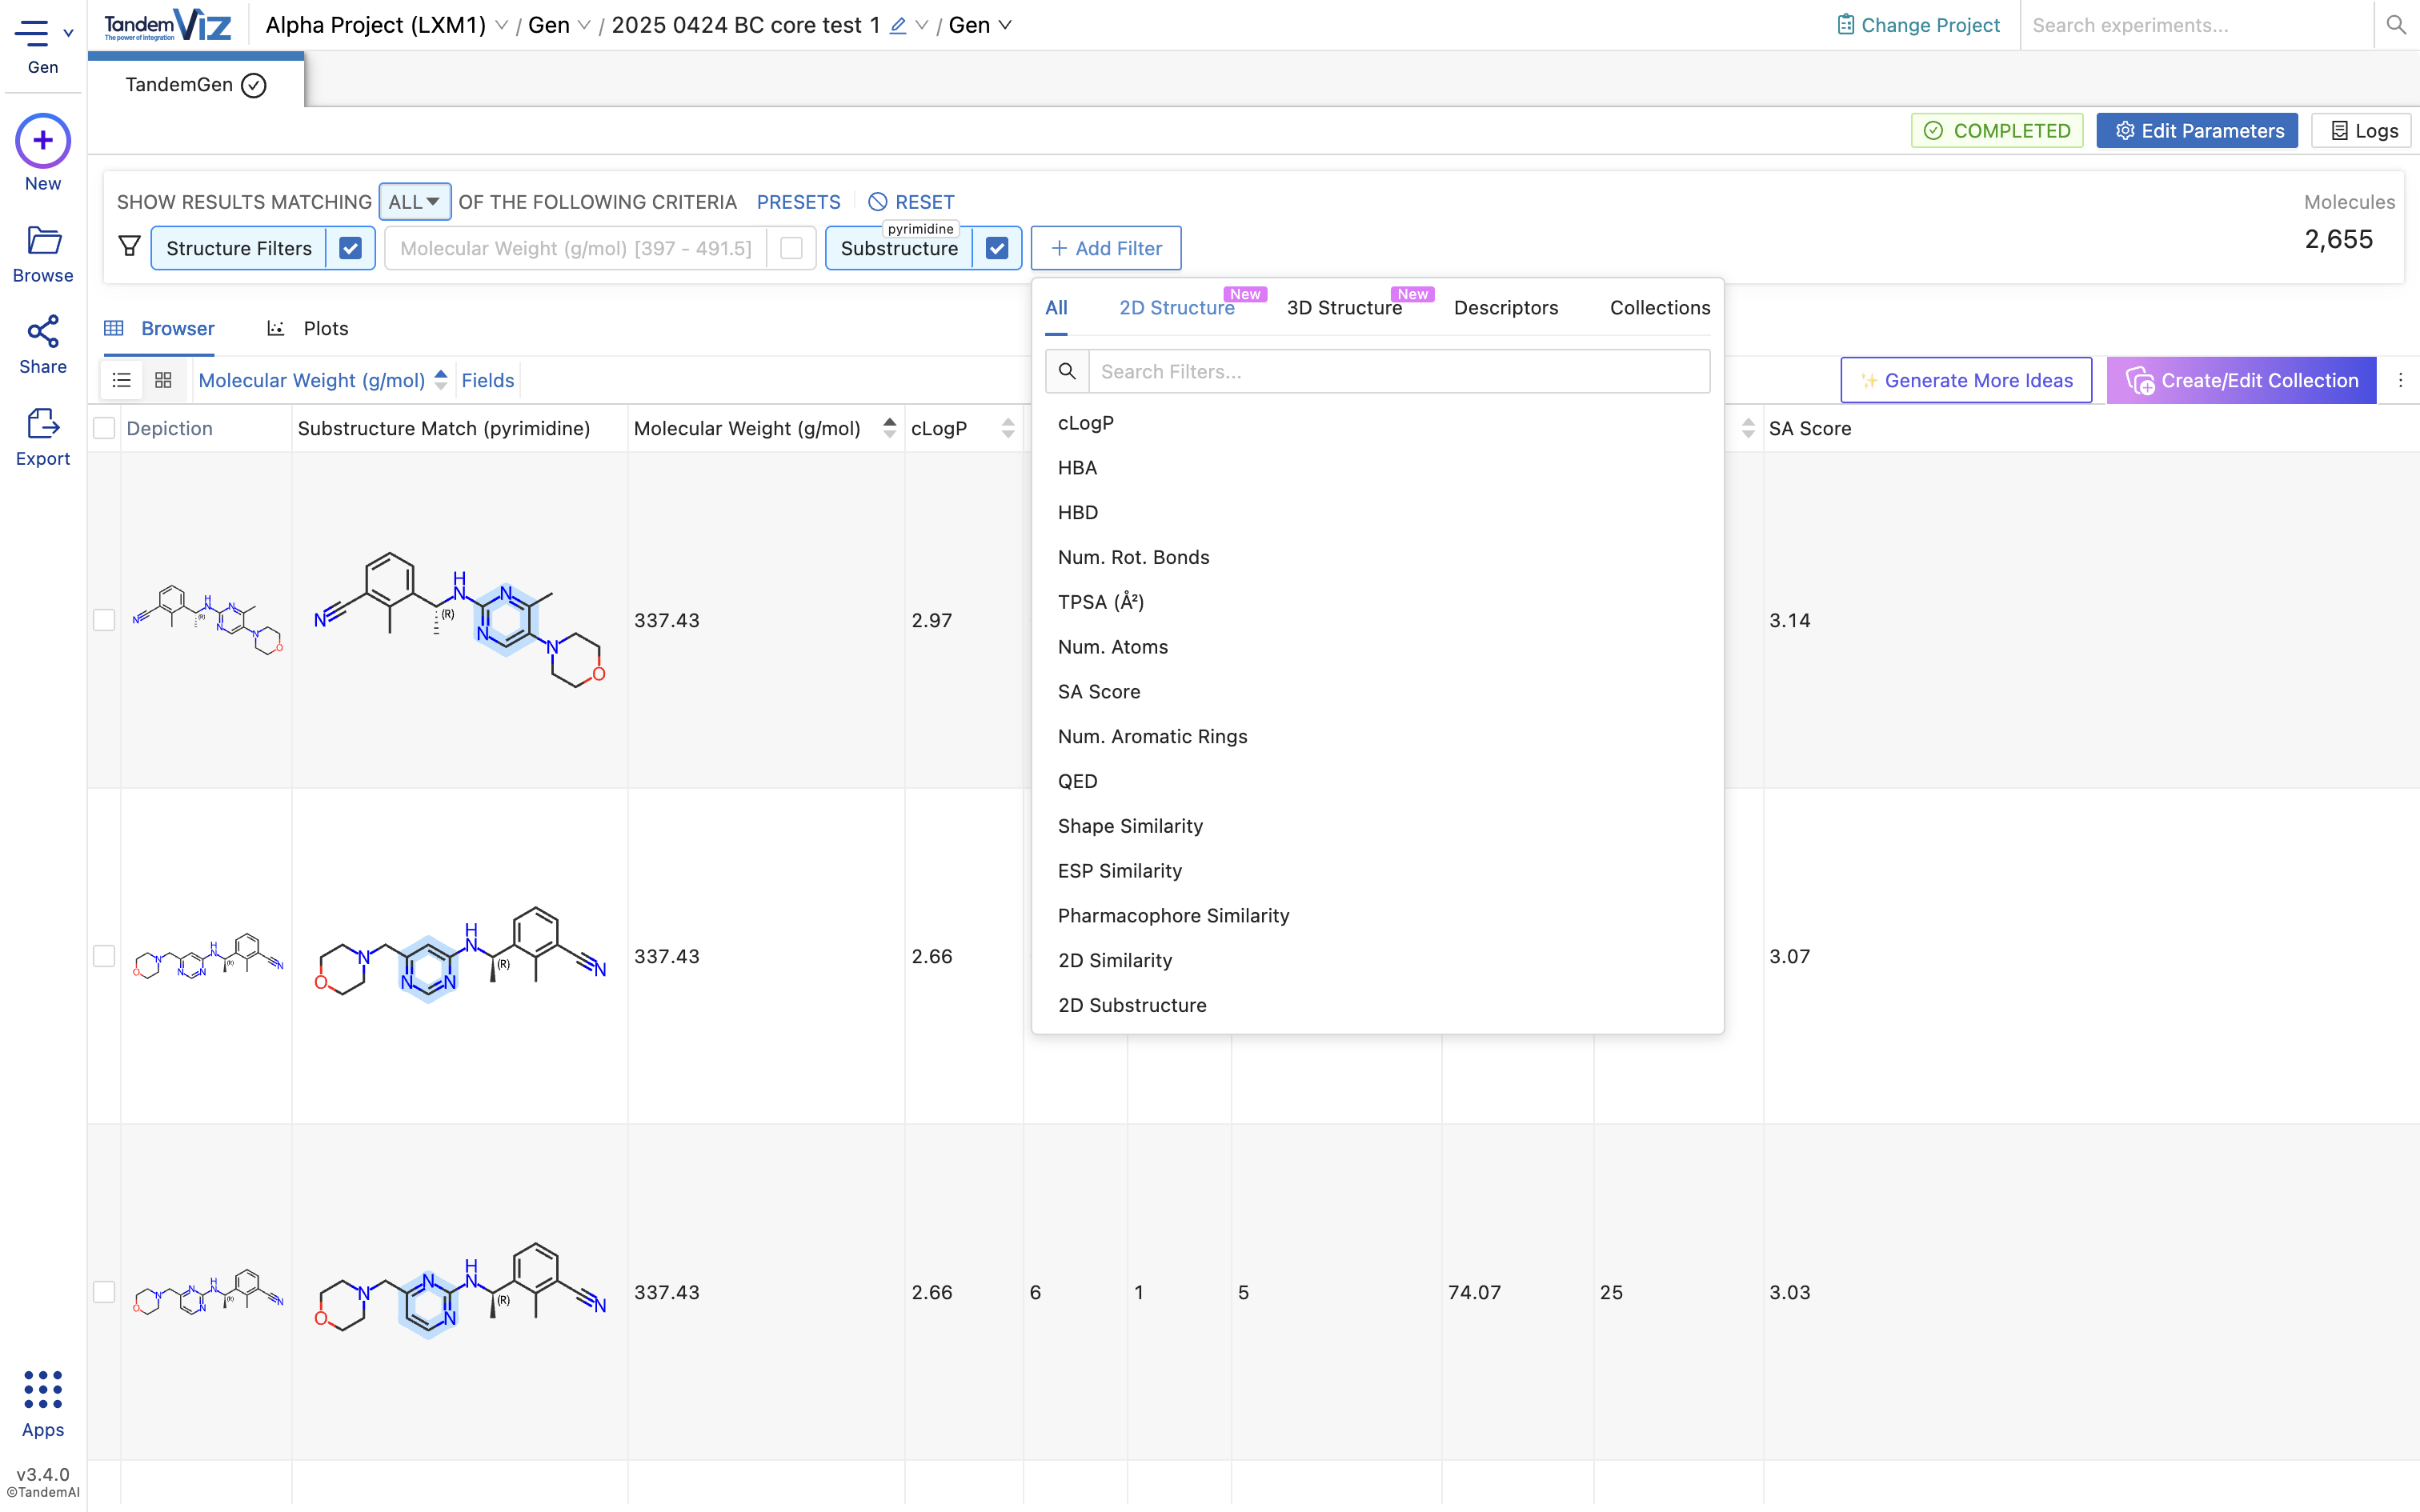
Task: Open the ALL matching criteria dropdown
Action: click(x=415, y=202)
